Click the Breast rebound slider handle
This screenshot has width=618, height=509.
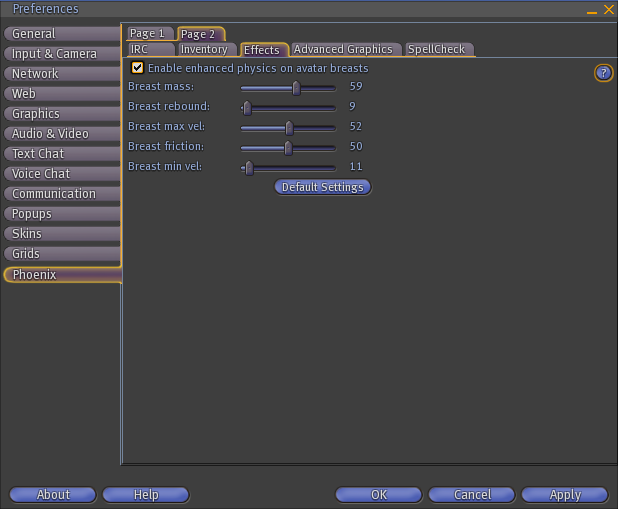(x=247, y=107)
